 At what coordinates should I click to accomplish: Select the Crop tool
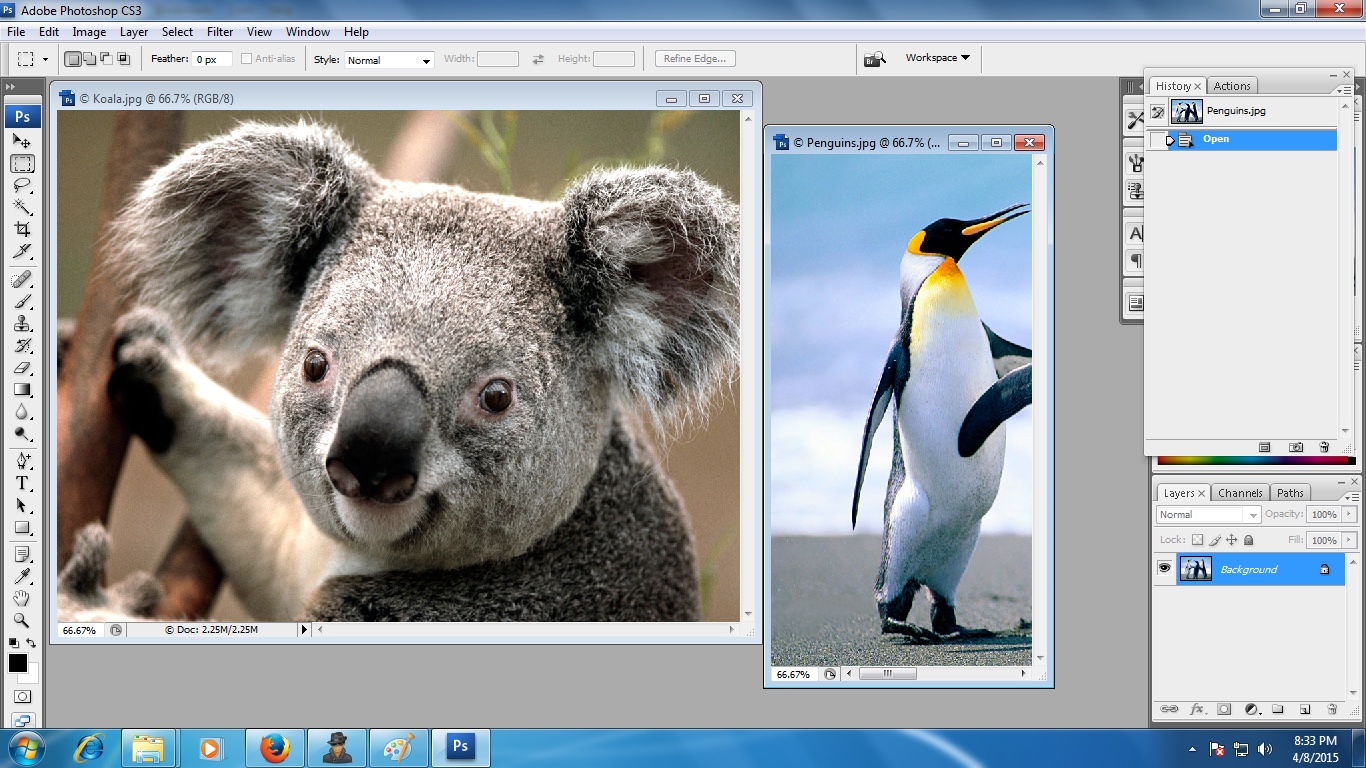[22, 229]
